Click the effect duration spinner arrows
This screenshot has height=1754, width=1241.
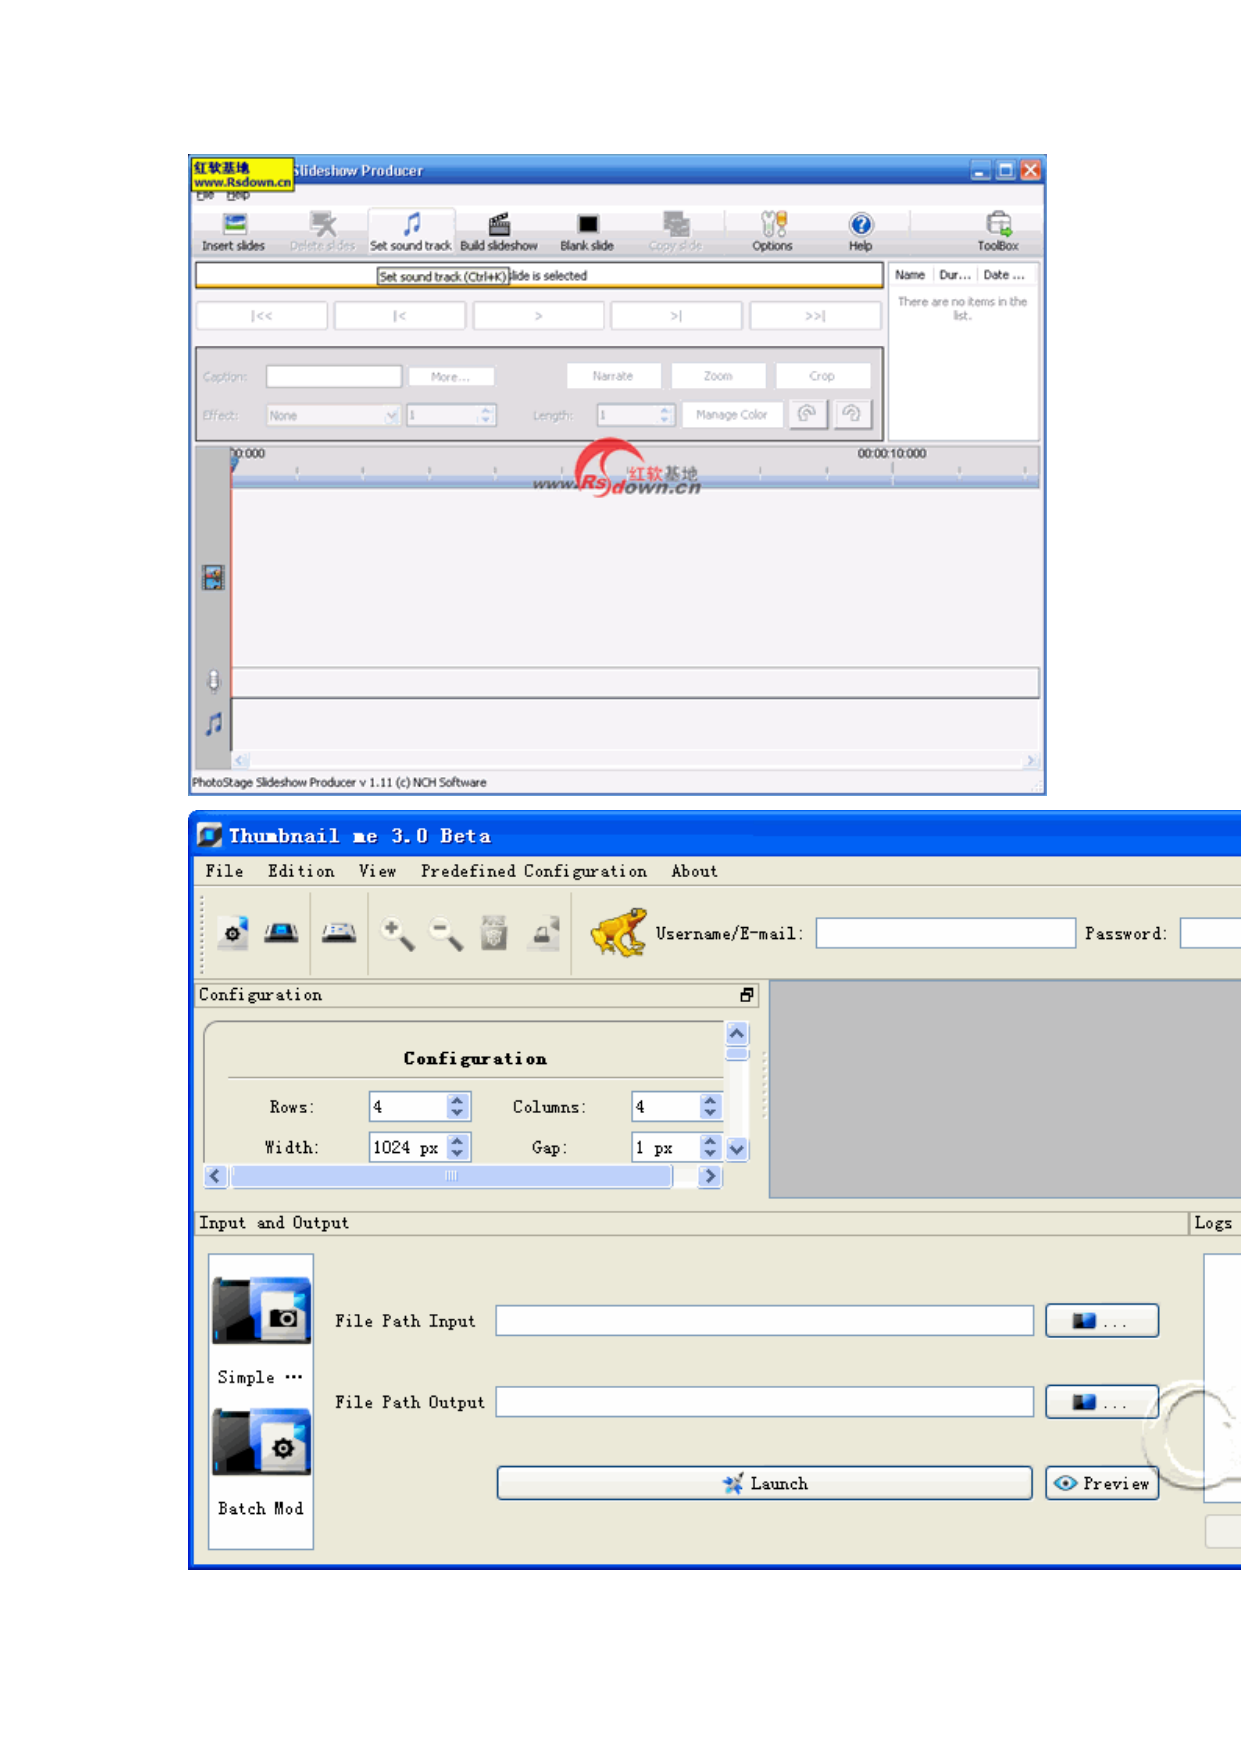click(486, 415)
